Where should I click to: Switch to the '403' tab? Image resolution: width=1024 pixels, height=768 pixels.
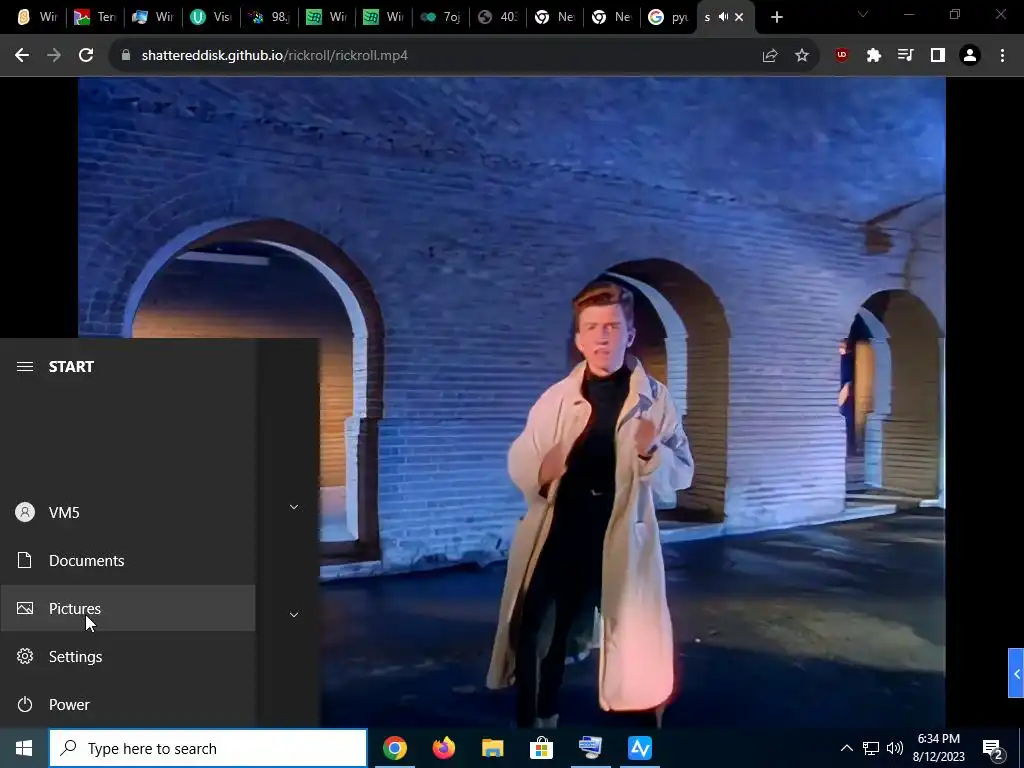click(x=498, y=17)
